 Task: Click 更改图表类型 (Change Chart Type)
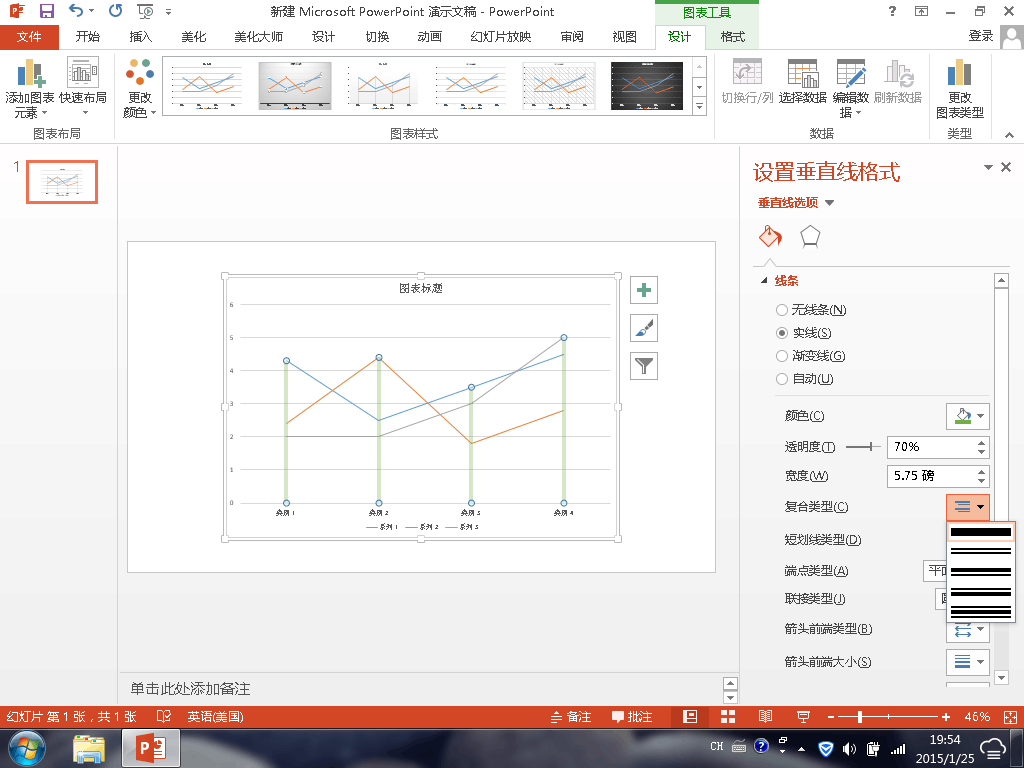pos(959,89)
